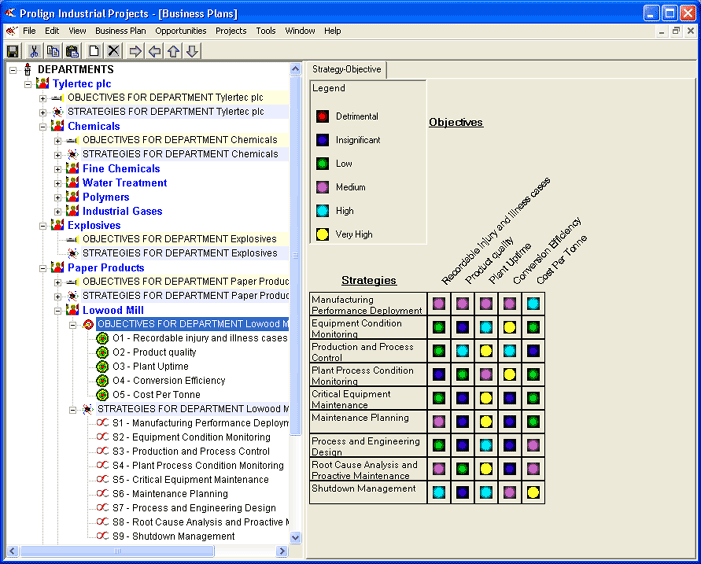Click the Maintenance Planning strategy row label
Screen dimensions: 701x564
tap(368, 422)
